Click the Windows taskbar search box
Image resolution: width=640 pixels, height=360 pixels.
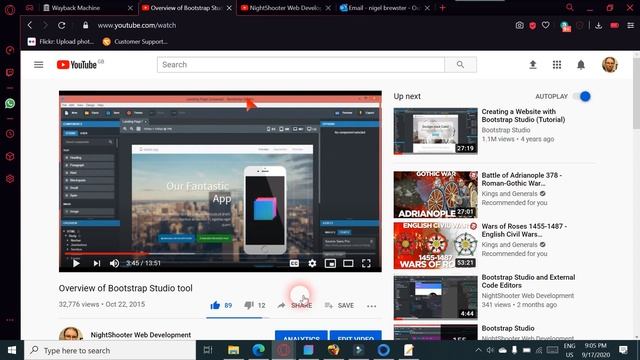110,350
